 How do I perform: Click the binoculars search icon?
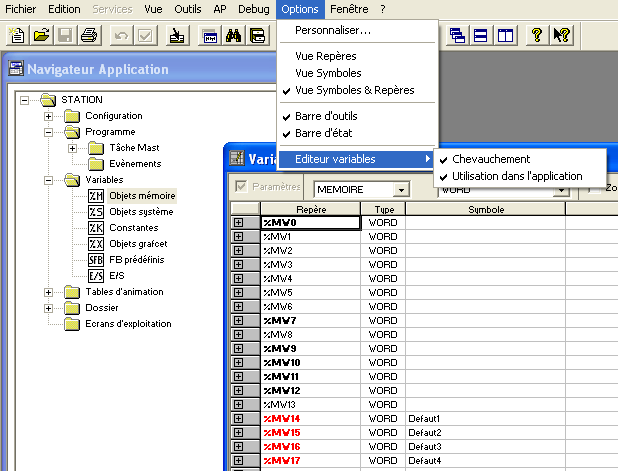(x=234, y=36)
